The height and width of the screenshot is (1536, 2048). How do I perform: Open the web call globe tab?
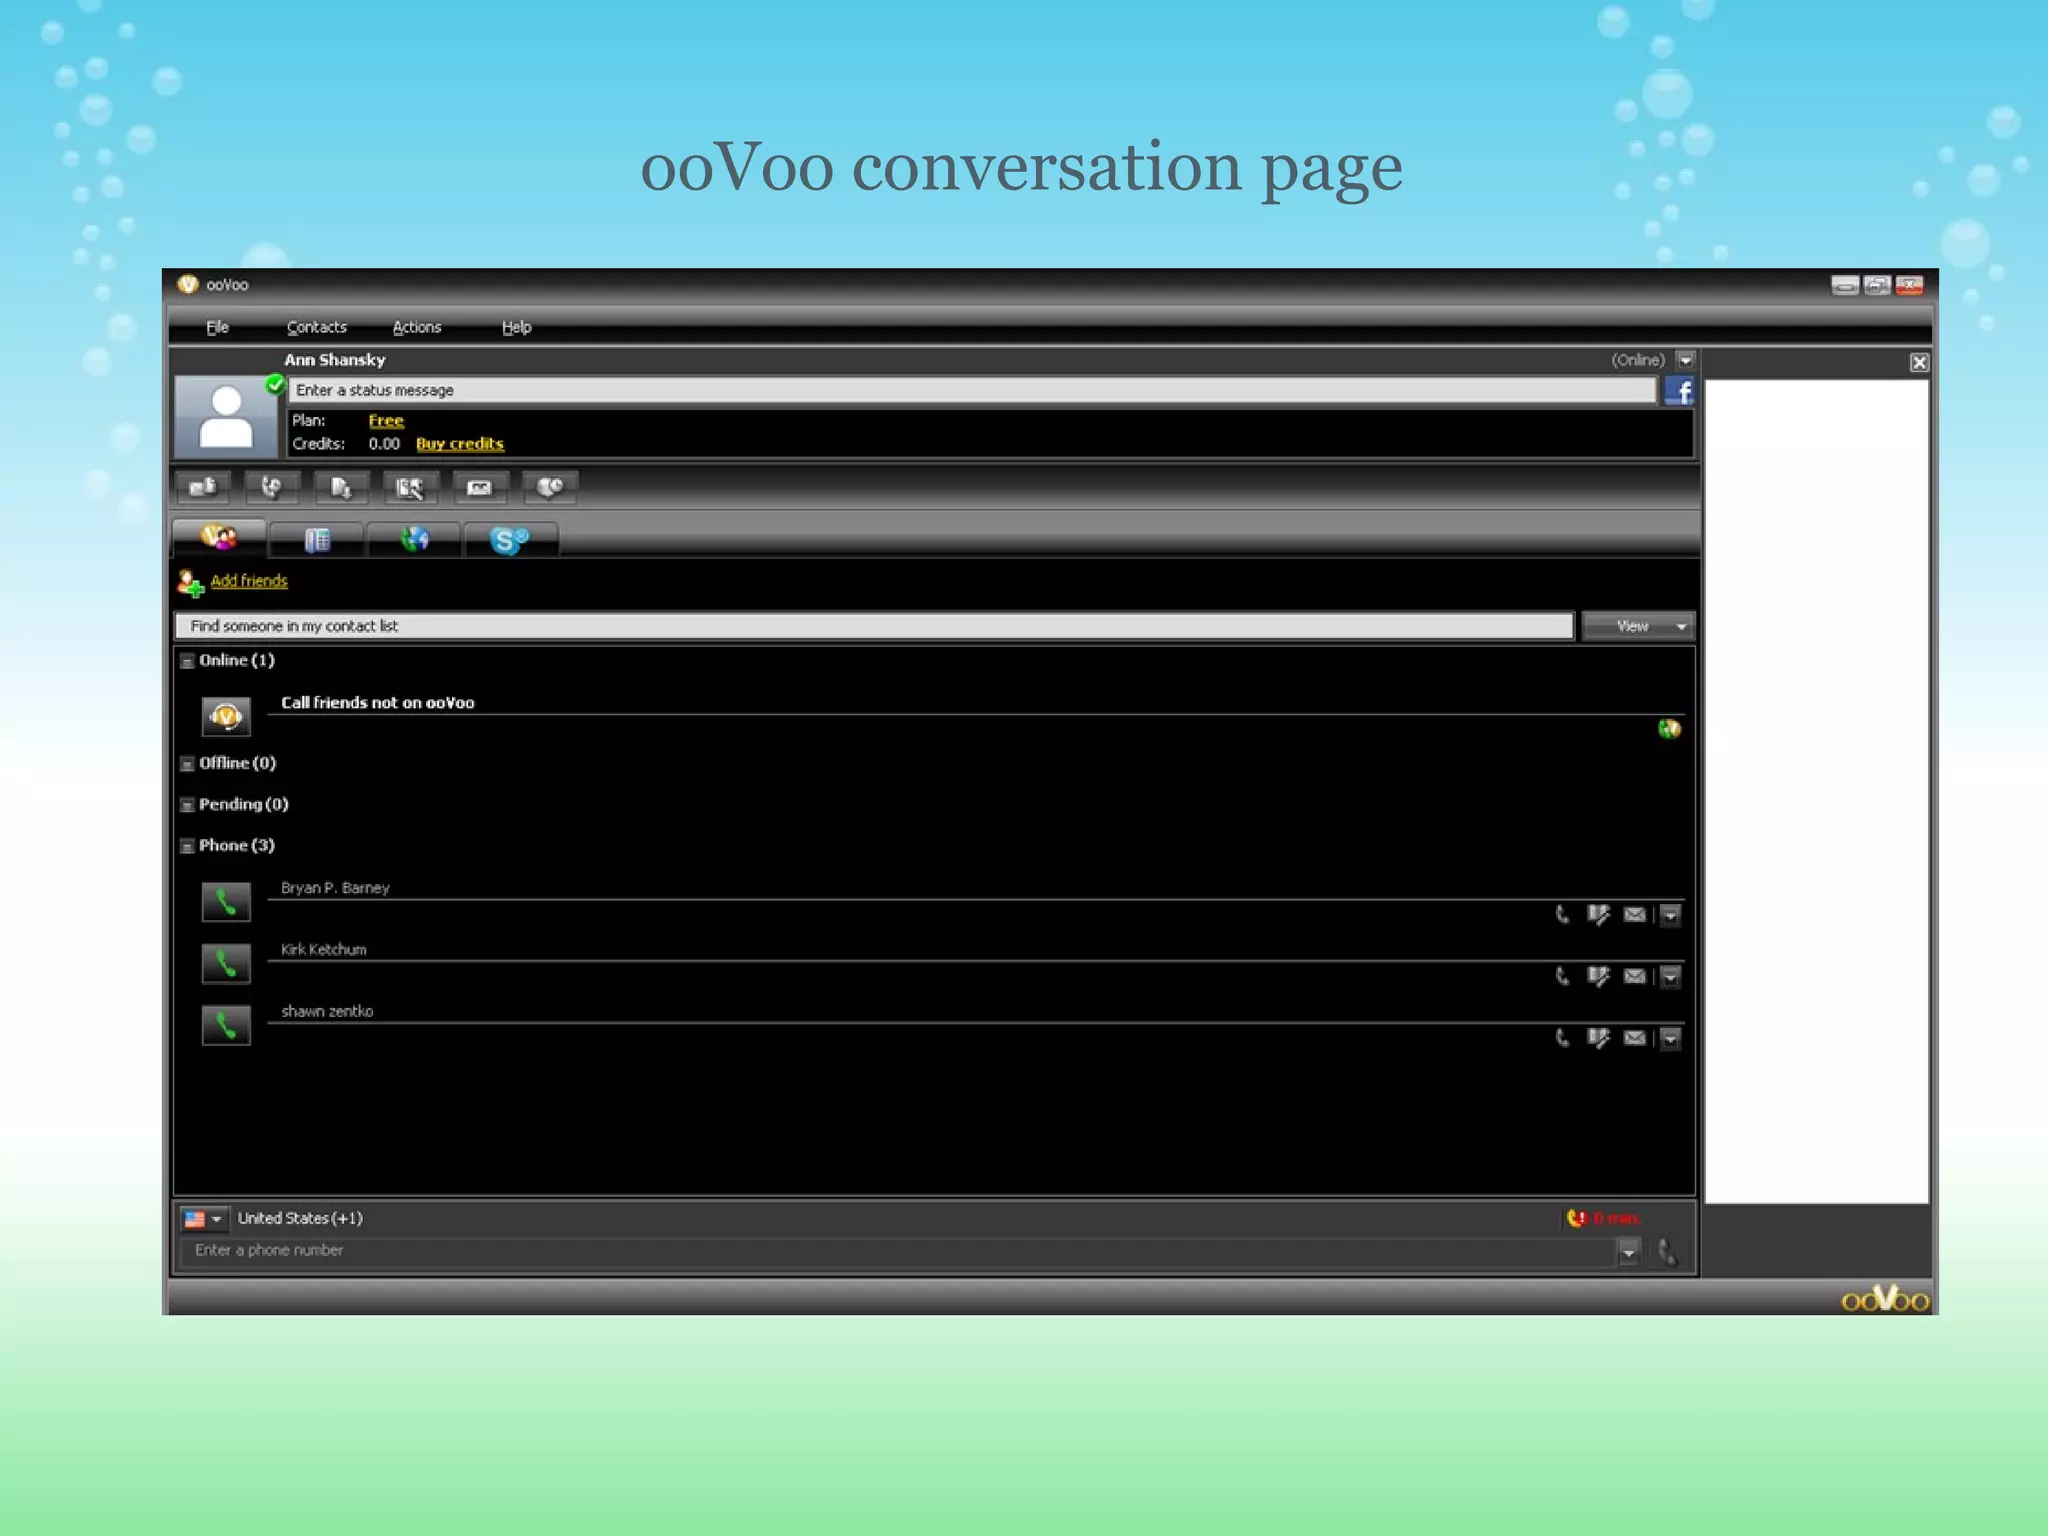coord(414,540)
